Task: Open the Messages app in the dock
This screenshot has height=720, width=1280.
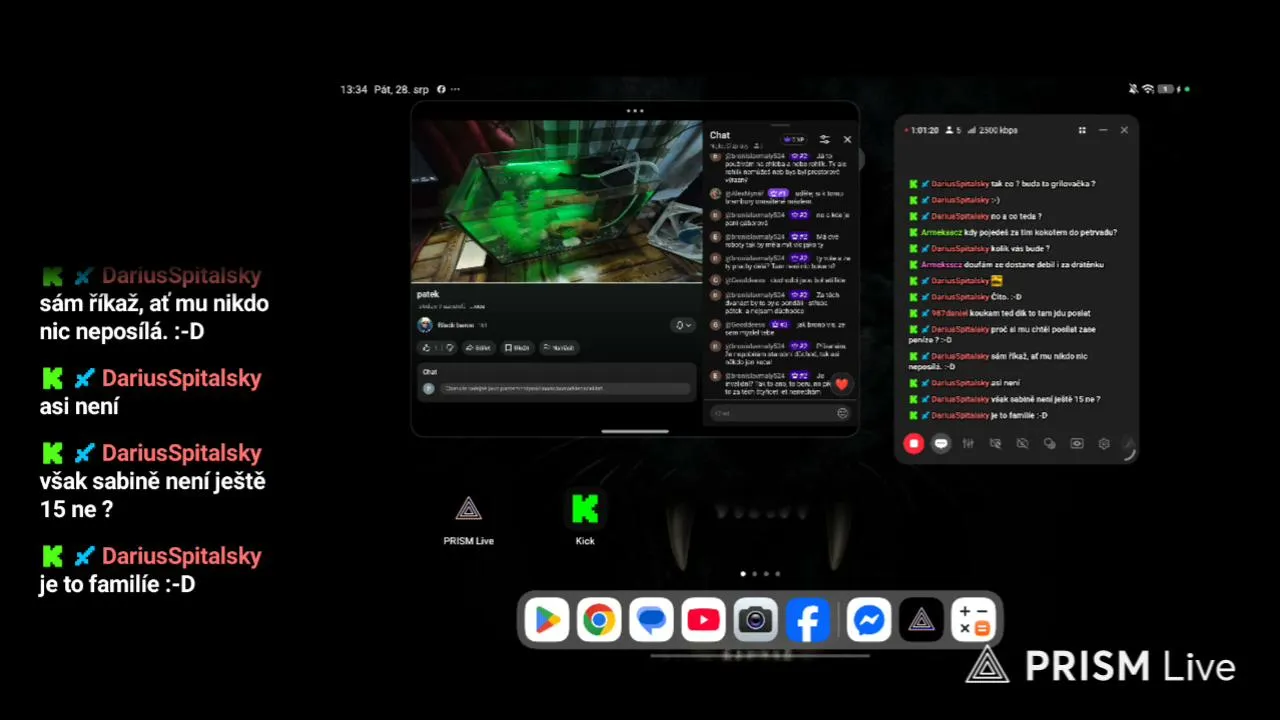Action: 651,621
